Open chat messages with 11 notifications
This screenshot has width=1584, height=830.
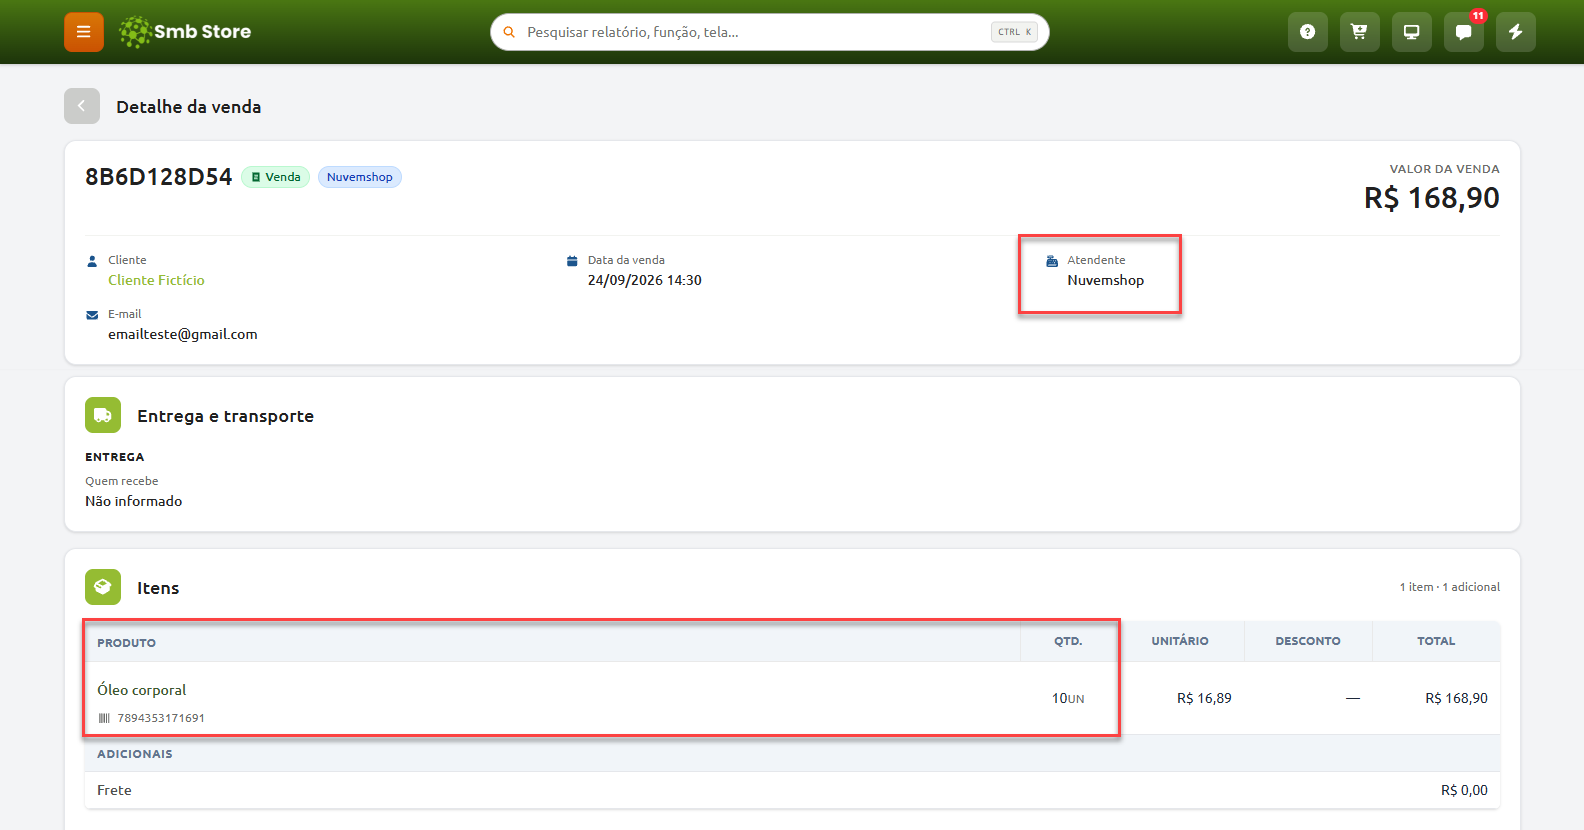1463,32
